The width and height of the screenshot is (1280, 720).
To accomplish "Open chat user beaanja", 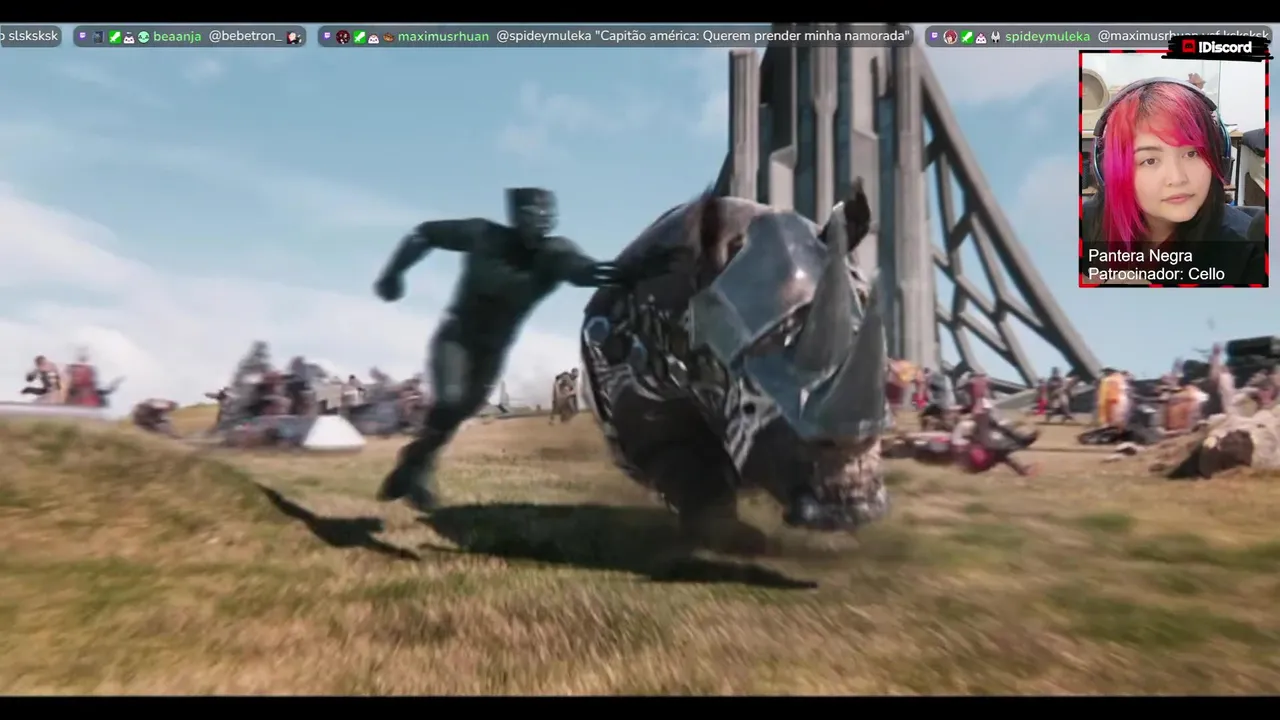I will pos(177,36).
